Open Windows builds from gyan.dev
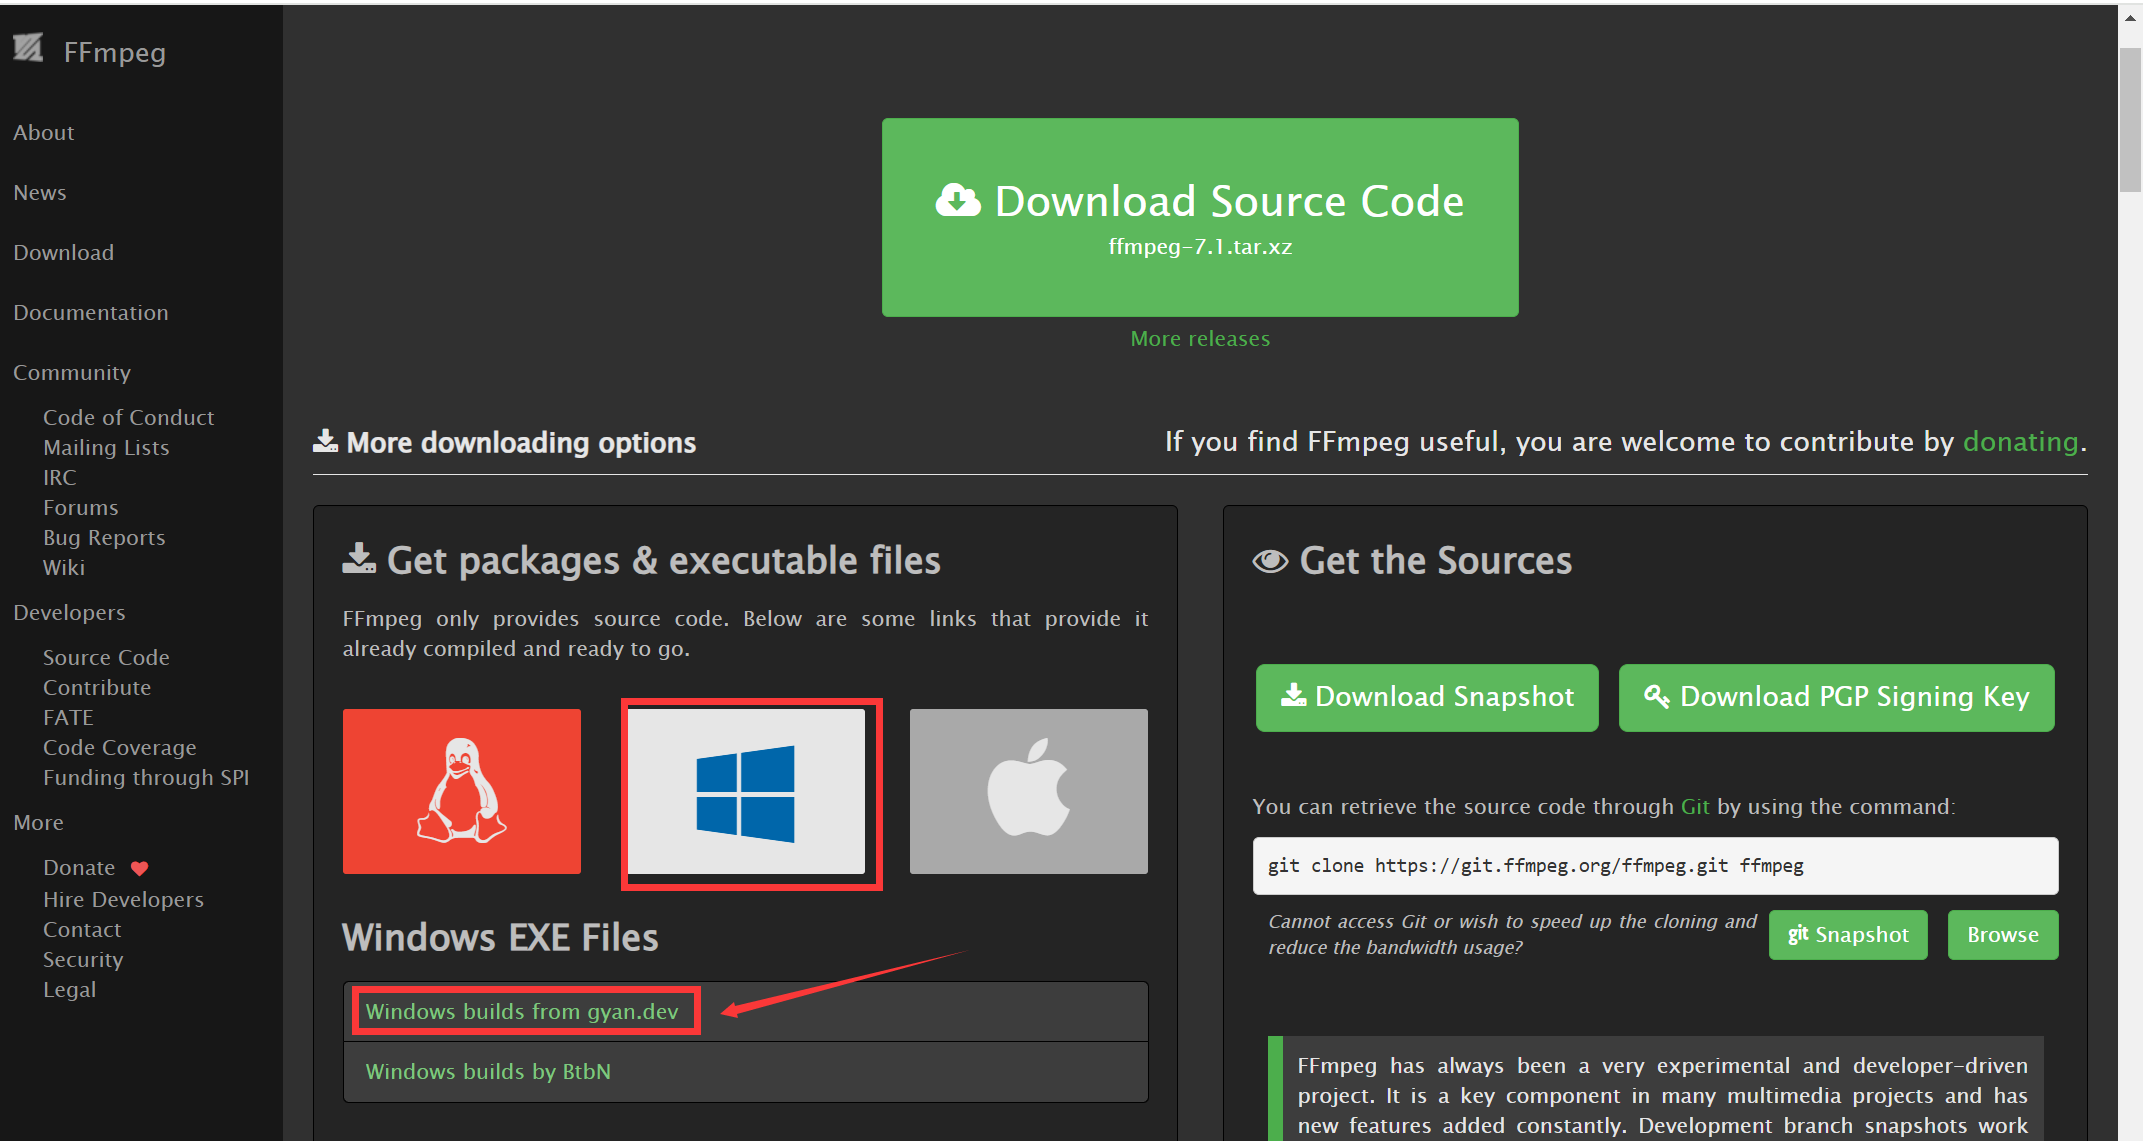The height and width of the screenshot is (1141, 2143). tap(522, 1012)
